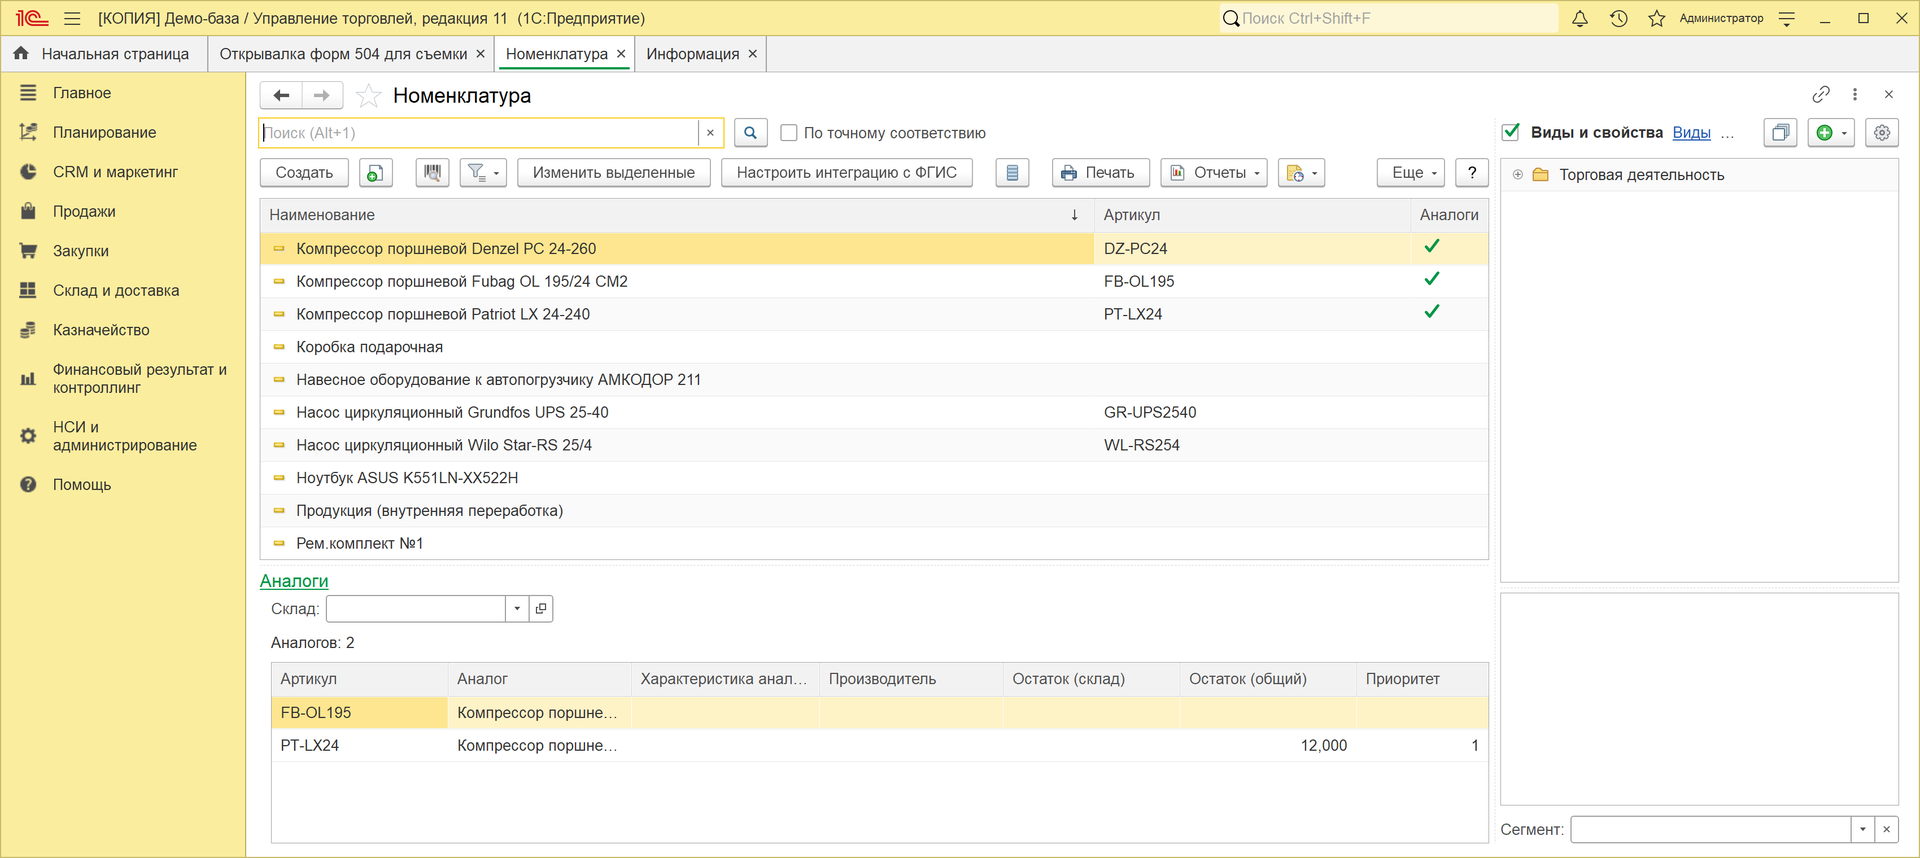
Task: Open the main menu hamburger icon
Action: click(72, 18)
